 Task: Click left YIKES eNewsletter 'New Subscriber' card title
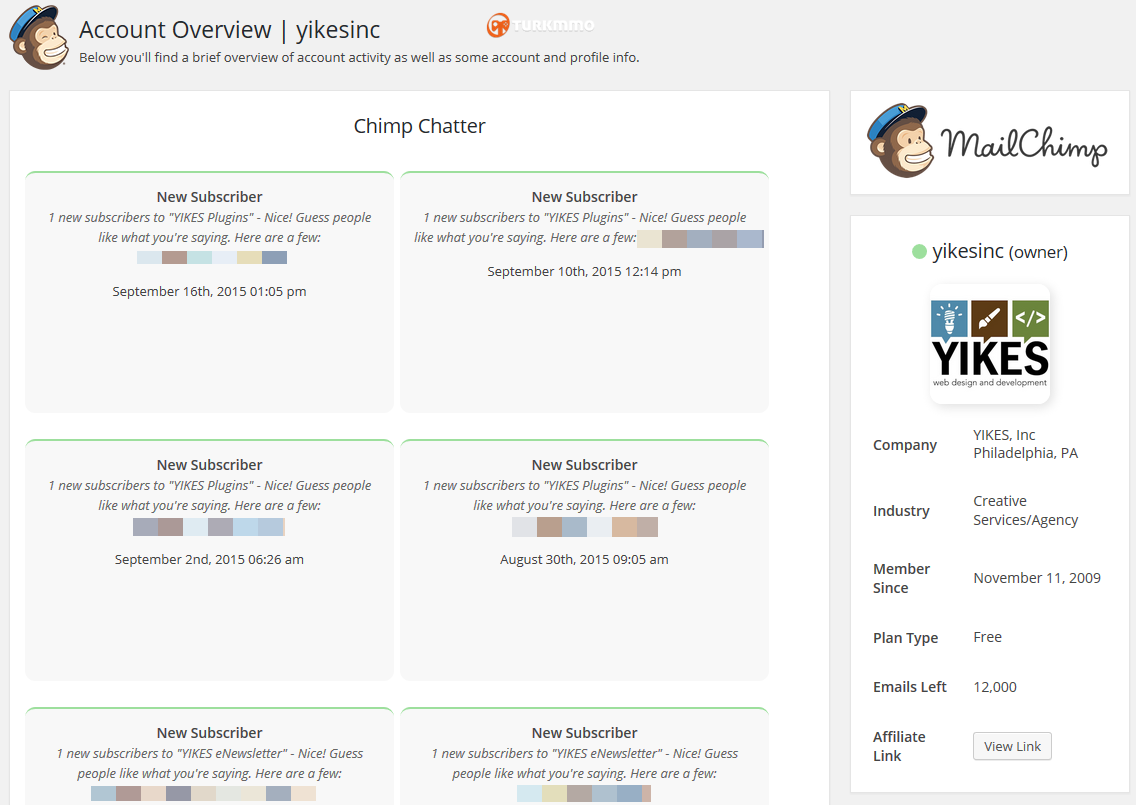[x=209, y=733]
